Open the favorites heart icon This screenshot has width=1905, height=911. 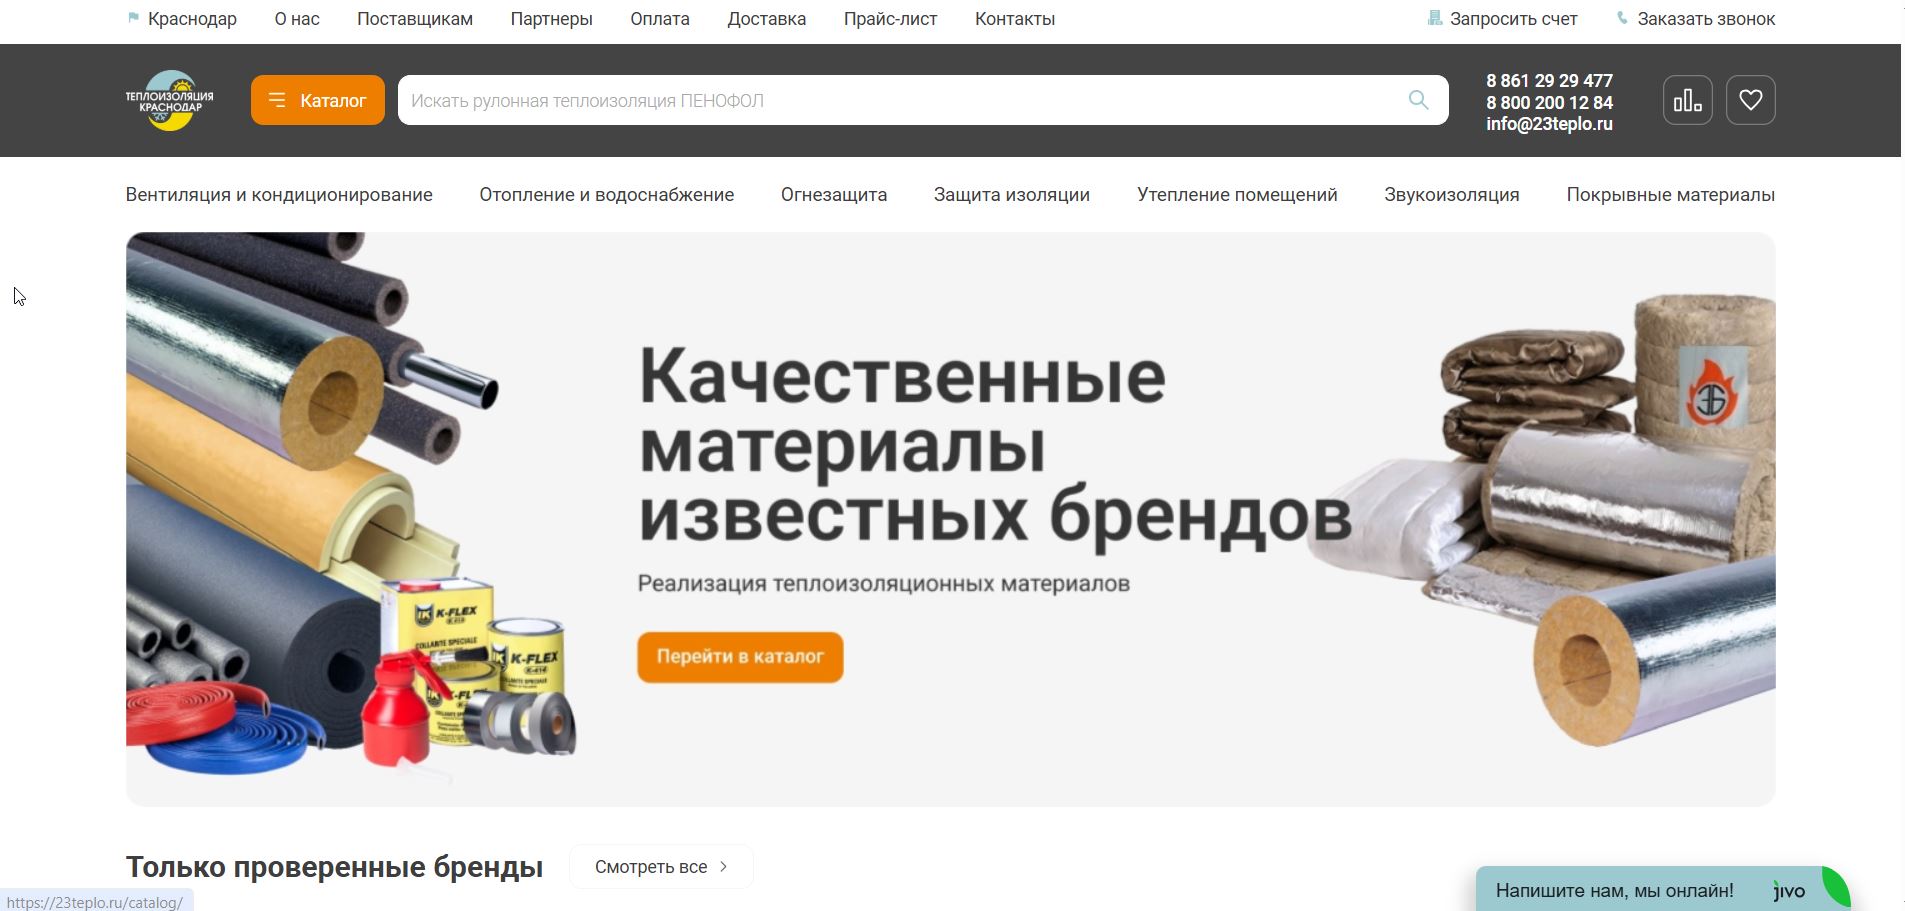click(1750, 100)
